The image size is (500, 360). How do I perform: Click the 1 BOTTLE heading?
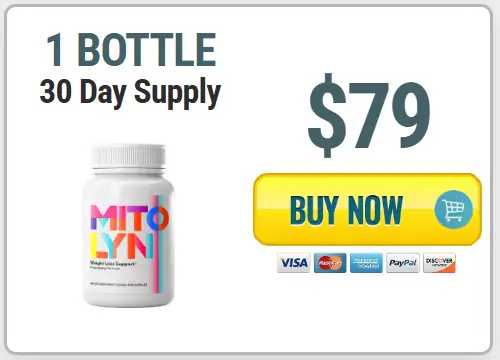click(x=131, y=50)
